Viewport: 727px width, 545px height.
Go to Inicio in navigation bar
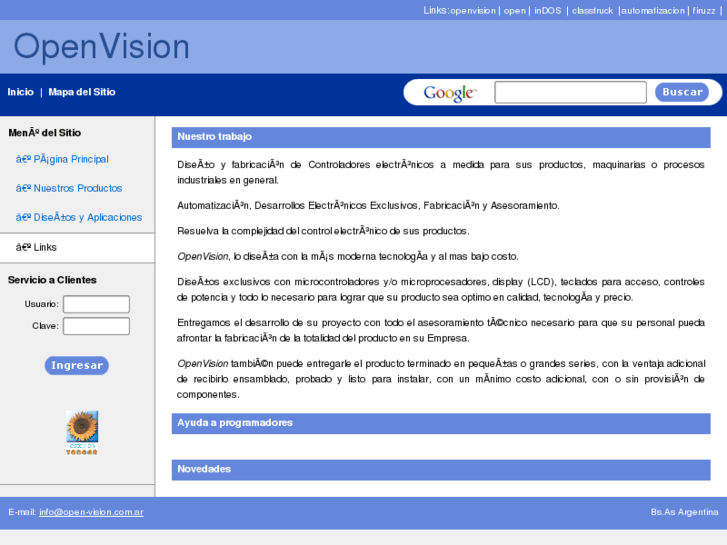point(20,92)
